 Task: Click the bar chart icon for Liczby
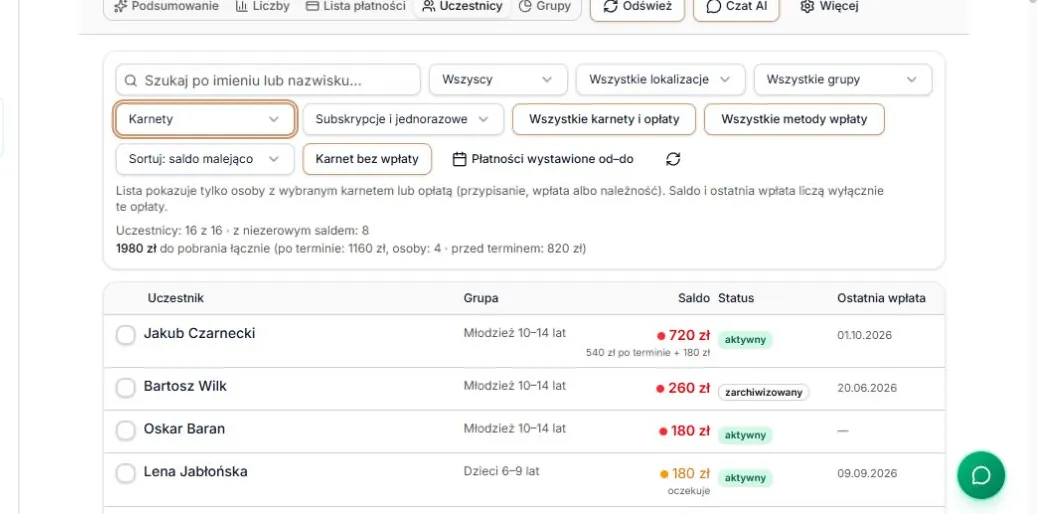click(x=241, y=7)
